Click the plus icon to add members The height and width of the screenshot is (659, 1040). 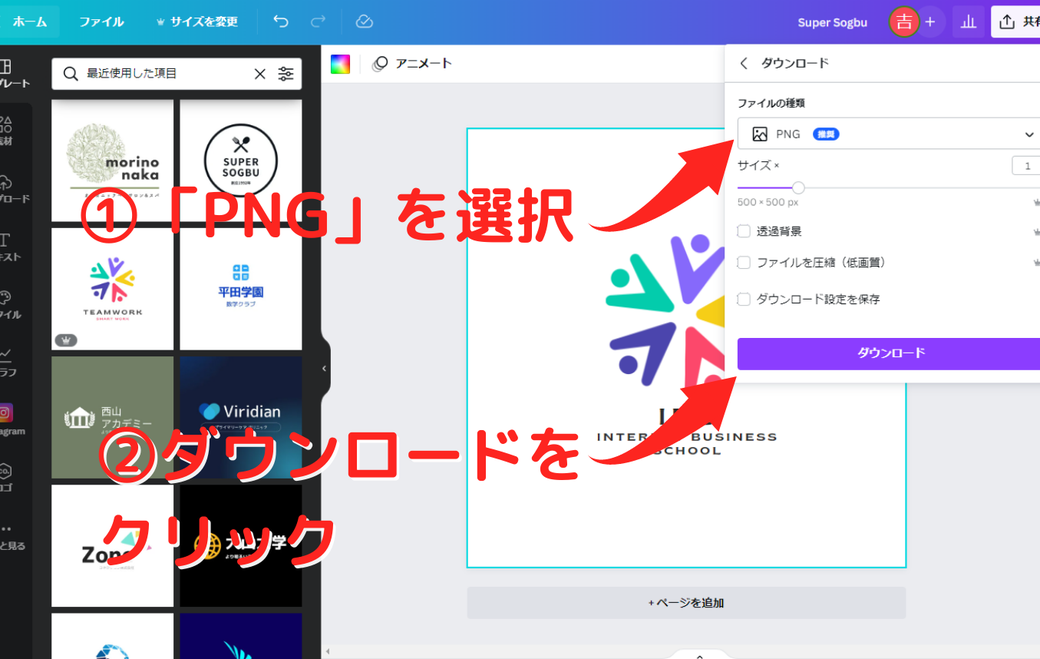point(930,22)
